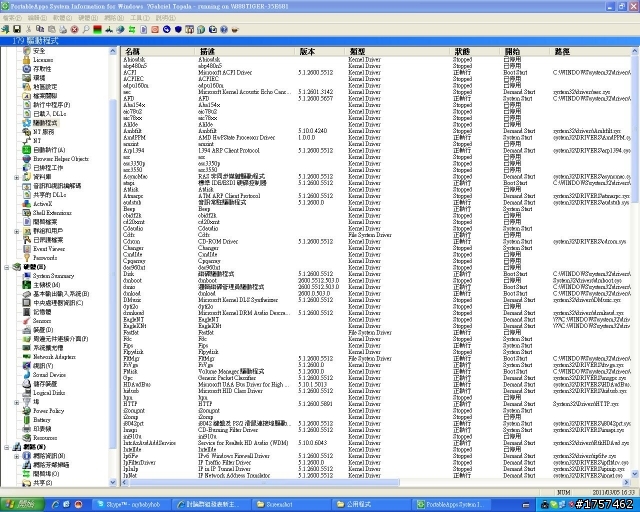
Task: Sort by the 路徑 column header
Action: pyautogui.click(x=590, y=51)
